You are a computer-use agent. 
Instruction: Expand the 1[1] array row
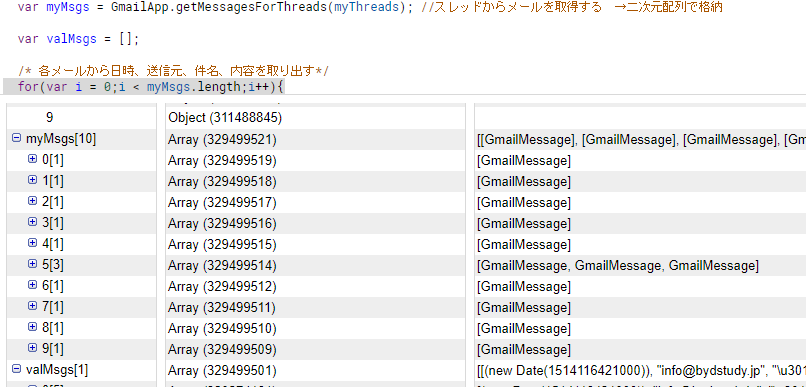click(x=32, y=180)
